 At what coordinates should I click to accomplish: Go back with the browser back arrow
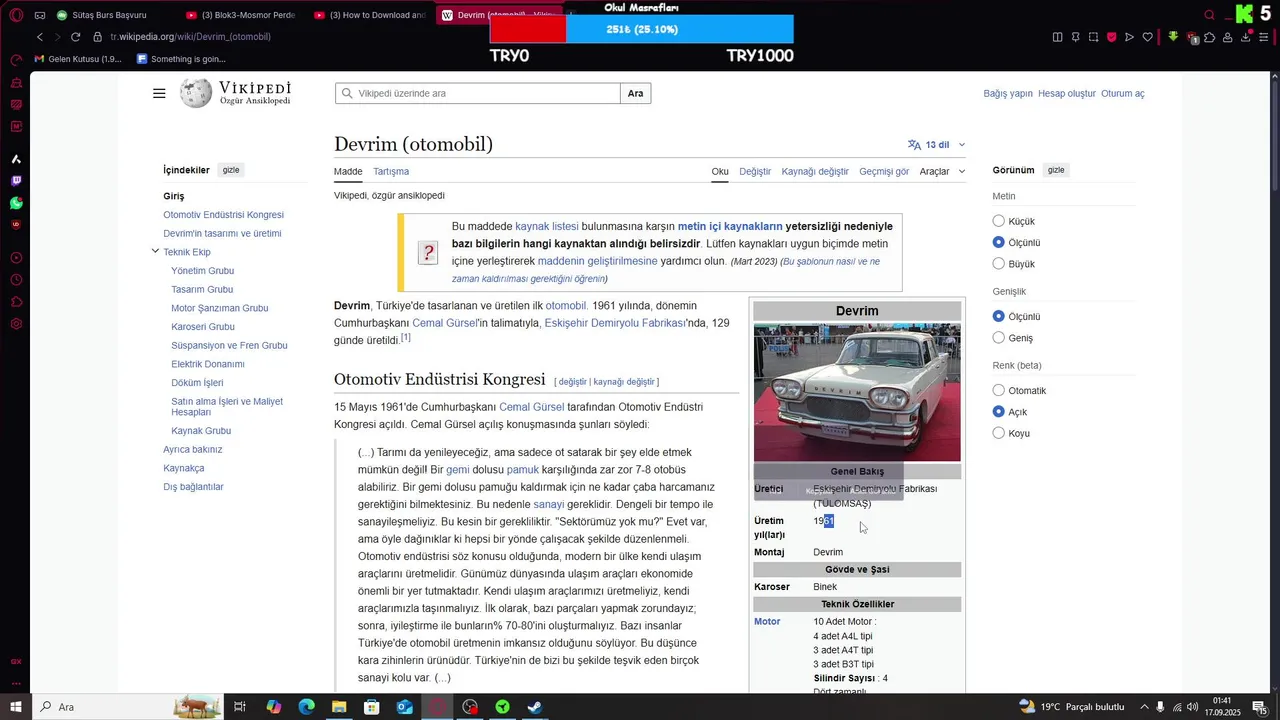click(40, 37)
